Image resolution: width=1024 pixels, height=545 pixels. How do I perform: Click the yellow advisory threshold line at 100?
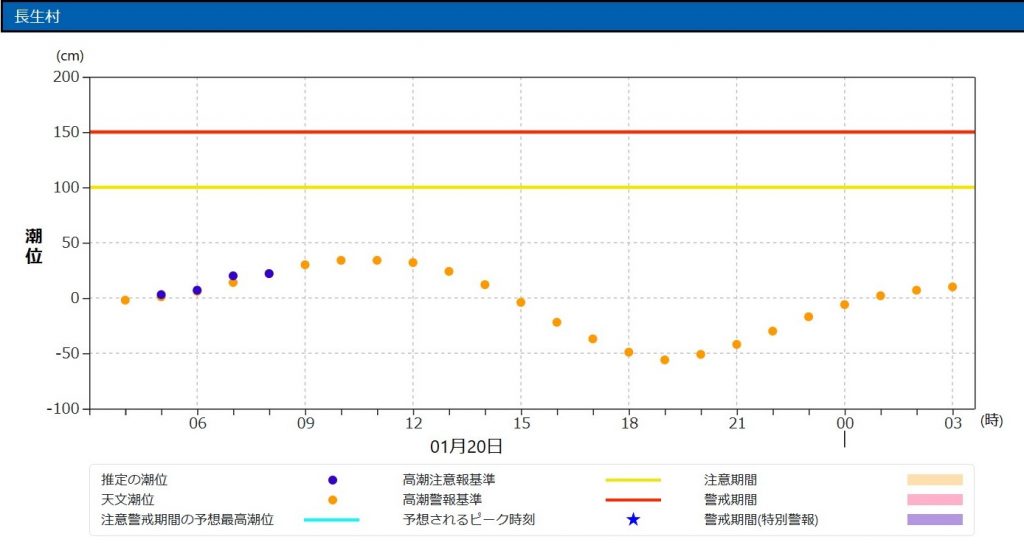pos(532,187)
